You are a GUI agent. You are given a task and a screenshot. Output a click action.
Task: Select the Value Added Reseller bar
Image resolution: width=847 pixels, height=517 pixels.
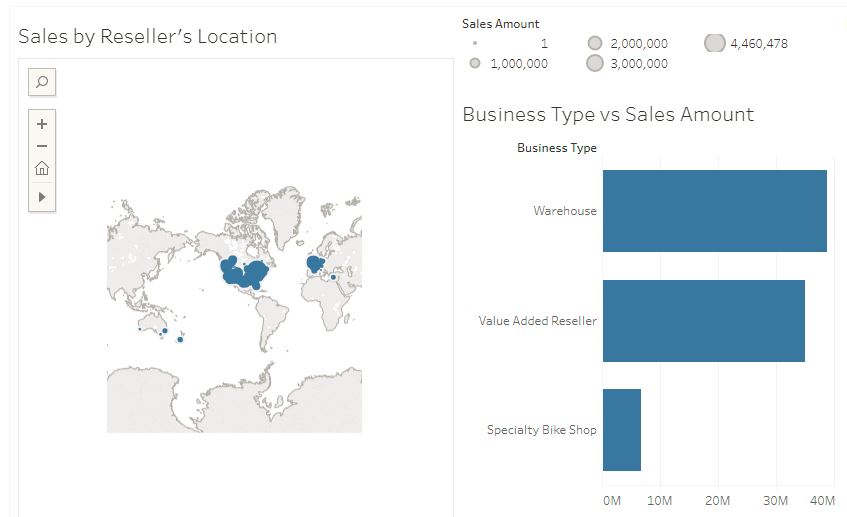click(x=704, y=321)
